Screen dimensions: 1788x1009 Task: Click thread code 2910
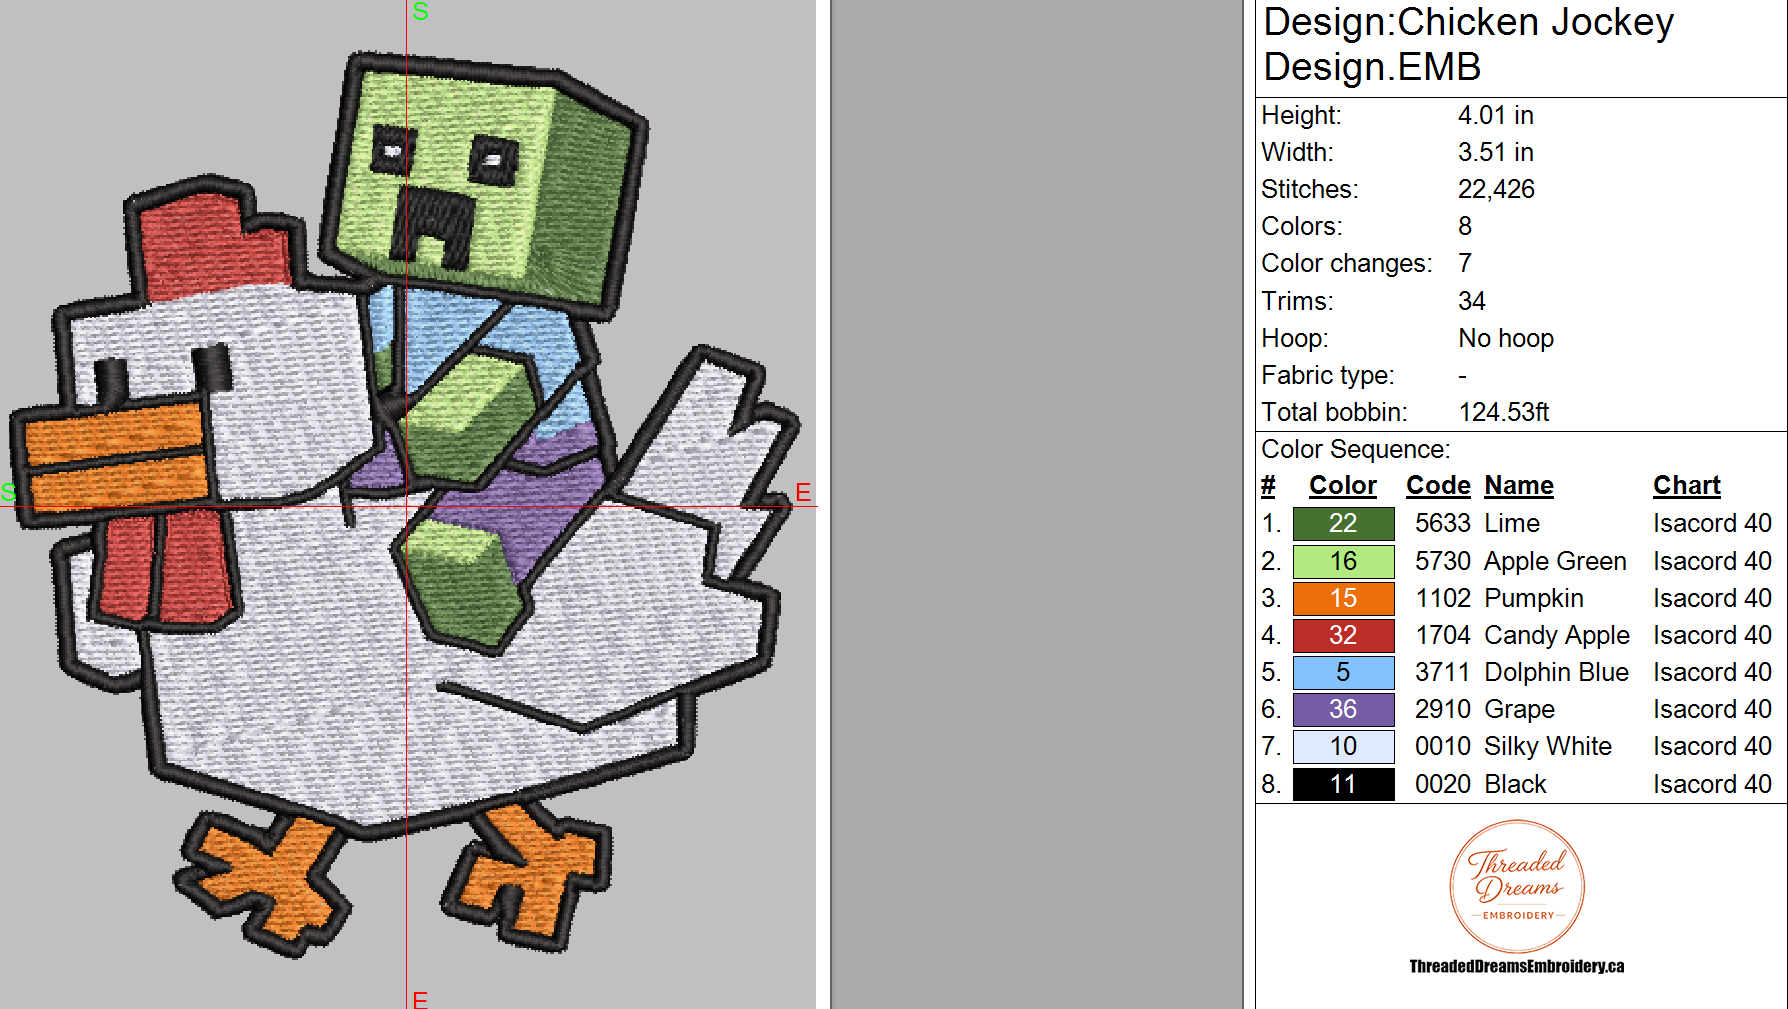pyautogui.click(x=1442, y=709)
